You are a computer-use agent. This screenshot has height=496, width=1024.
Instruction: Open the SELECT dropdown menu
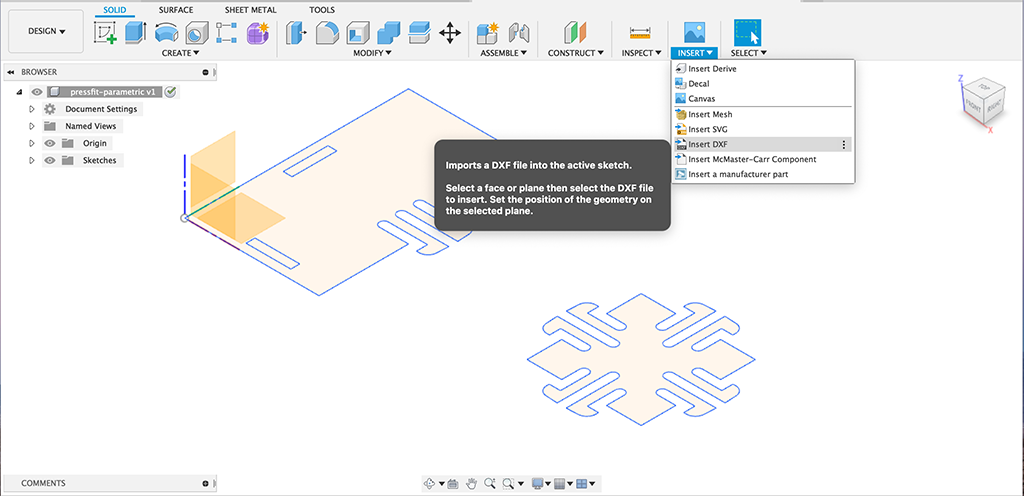point(748,53)
